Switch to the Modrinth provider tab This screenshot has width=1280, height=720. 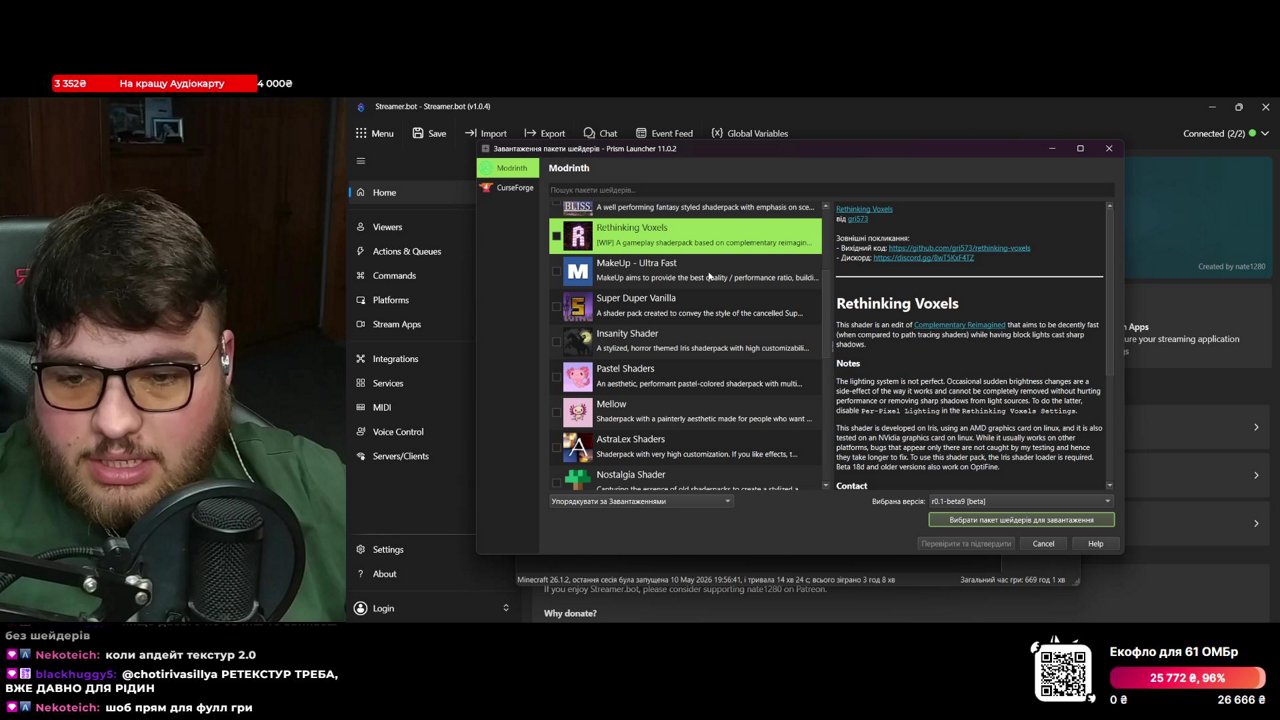click(x=508, y=168)
